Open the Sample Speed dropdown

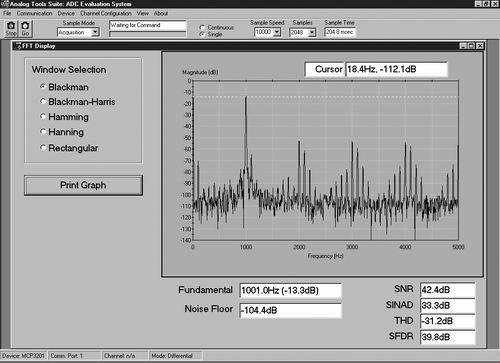coord(277,32)
